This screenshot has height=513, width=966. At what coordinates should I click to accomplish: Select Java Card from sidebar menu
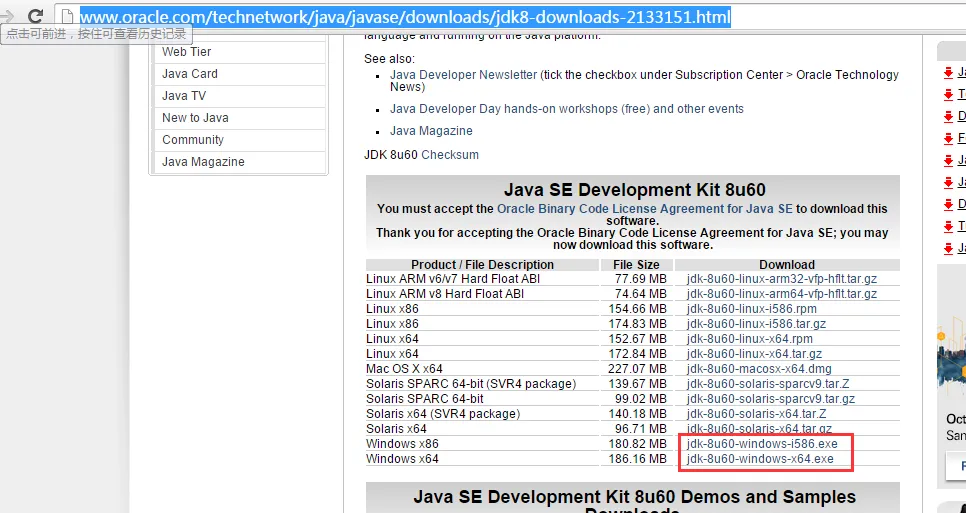(x=190, y=74)
